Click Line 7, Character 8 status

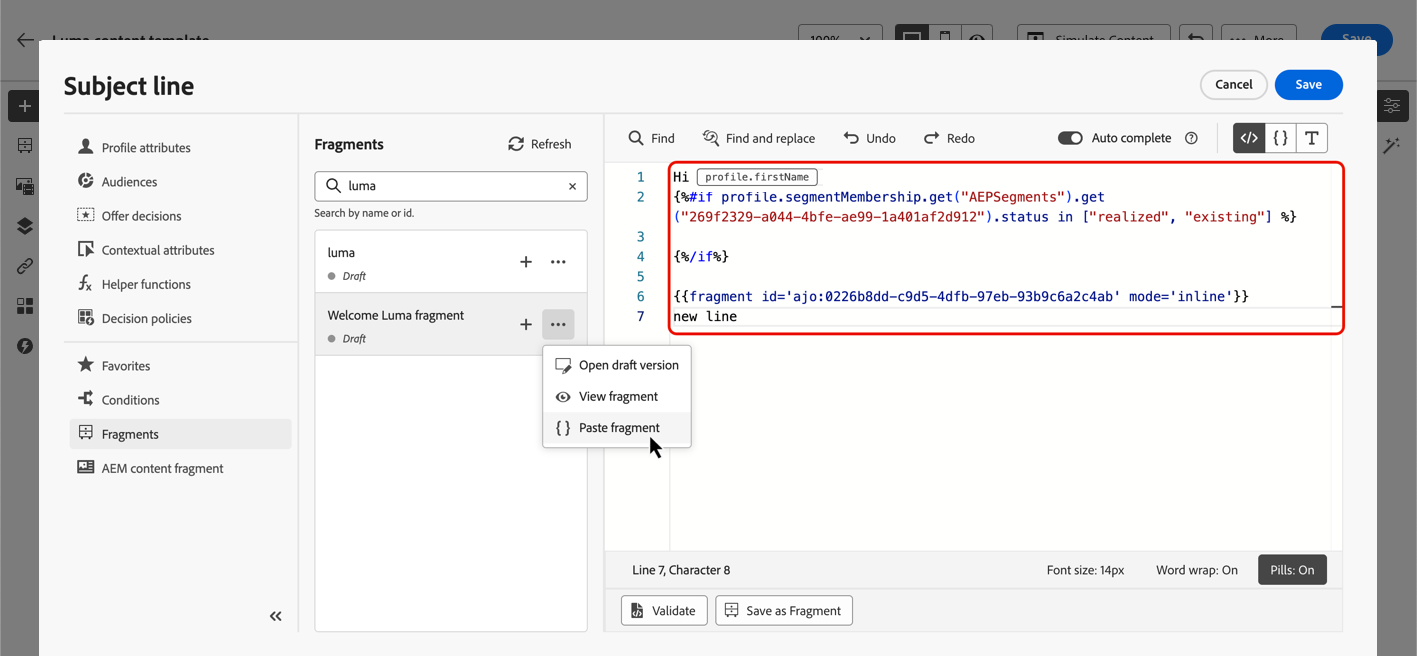click(x=681, y=570)
